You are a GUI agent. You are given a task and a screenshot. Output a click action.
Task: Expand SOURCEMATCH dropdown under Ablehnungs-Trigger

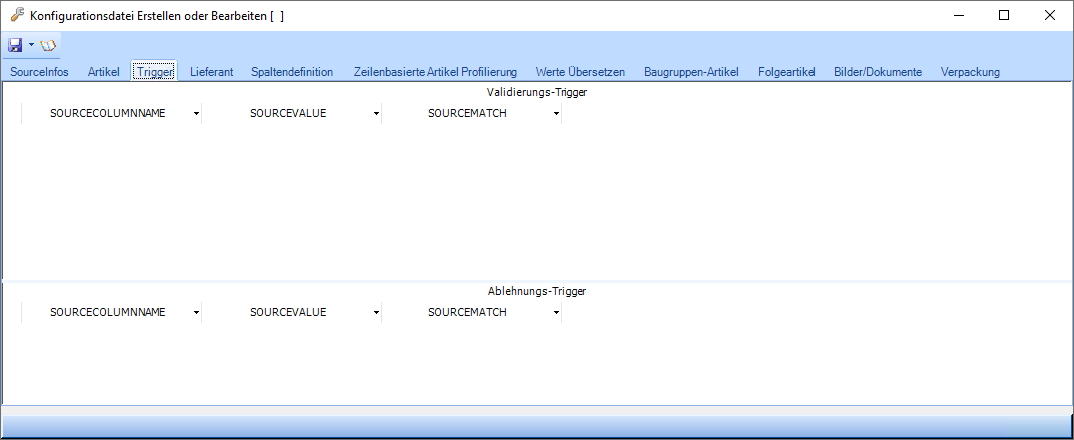(556, 312)
